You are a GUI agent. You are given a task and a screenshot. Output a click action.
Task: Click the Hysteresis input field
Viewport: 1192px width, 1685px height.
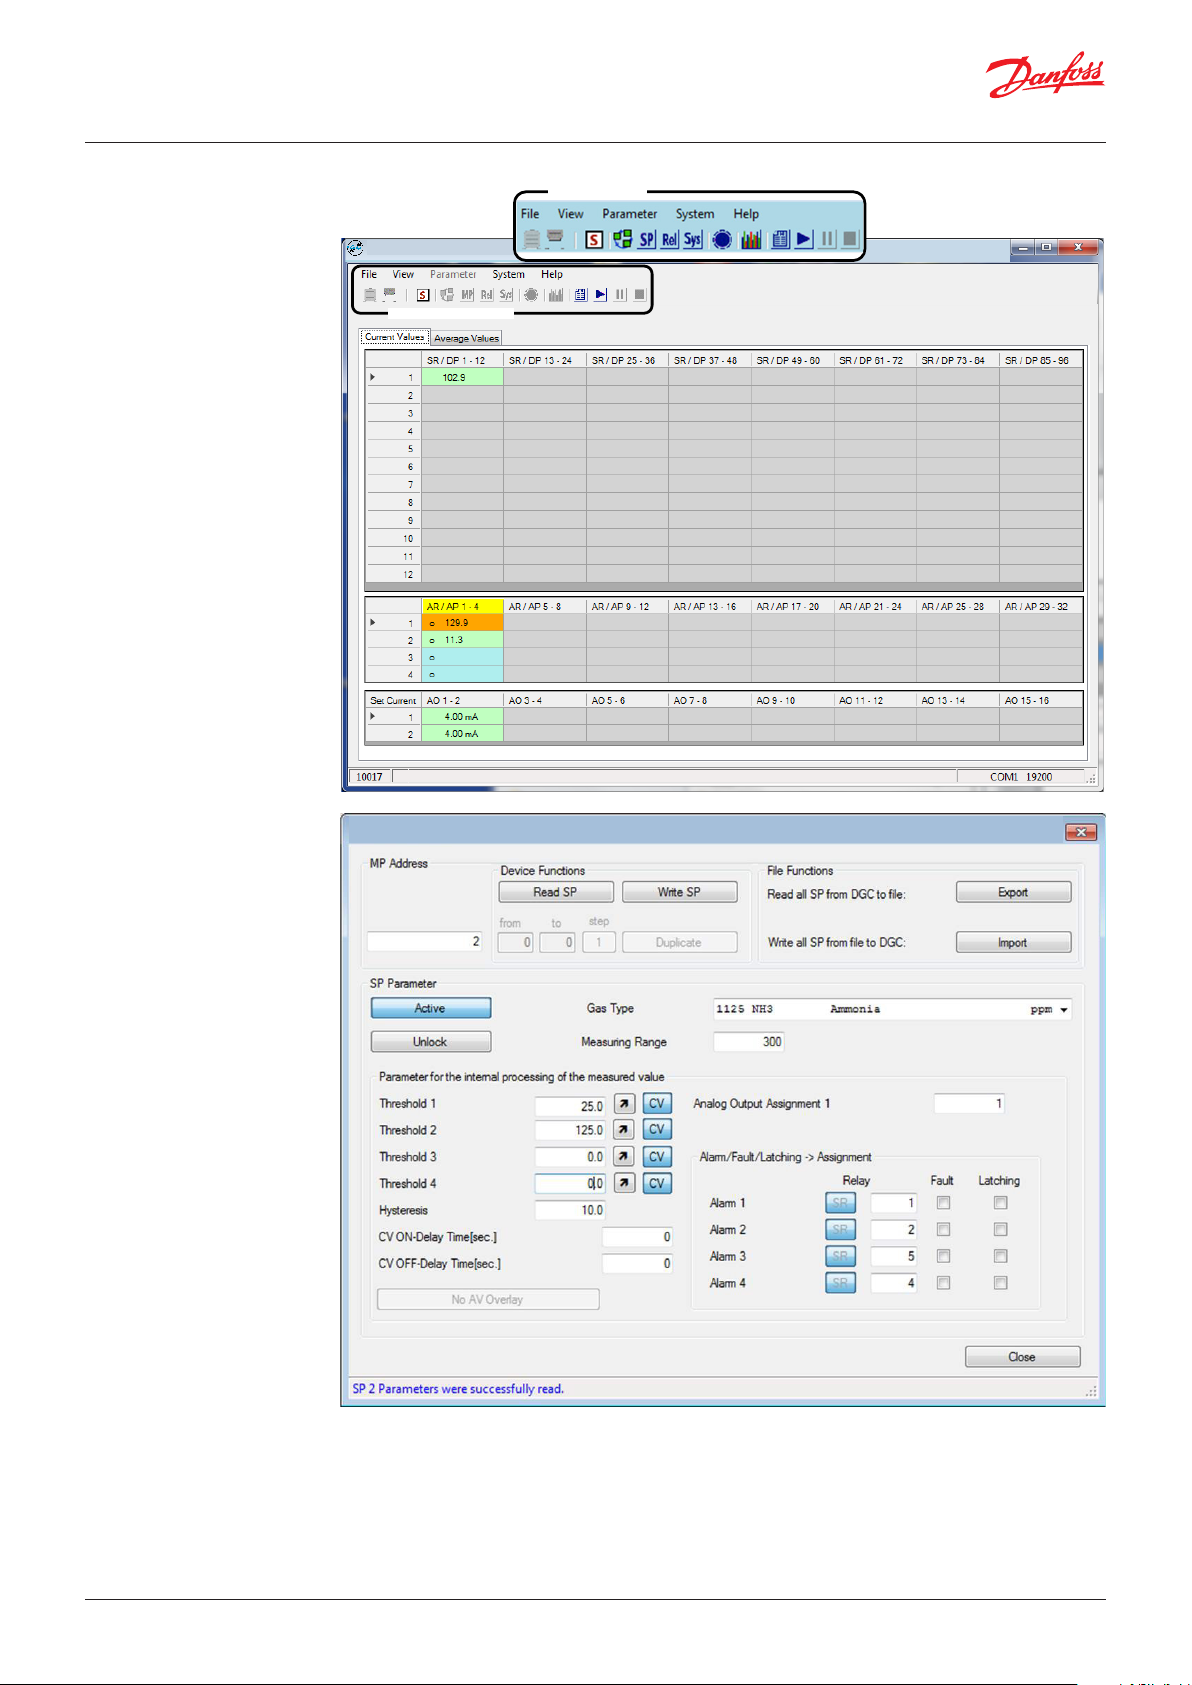pyautogui.click(x=570, y=1210)
